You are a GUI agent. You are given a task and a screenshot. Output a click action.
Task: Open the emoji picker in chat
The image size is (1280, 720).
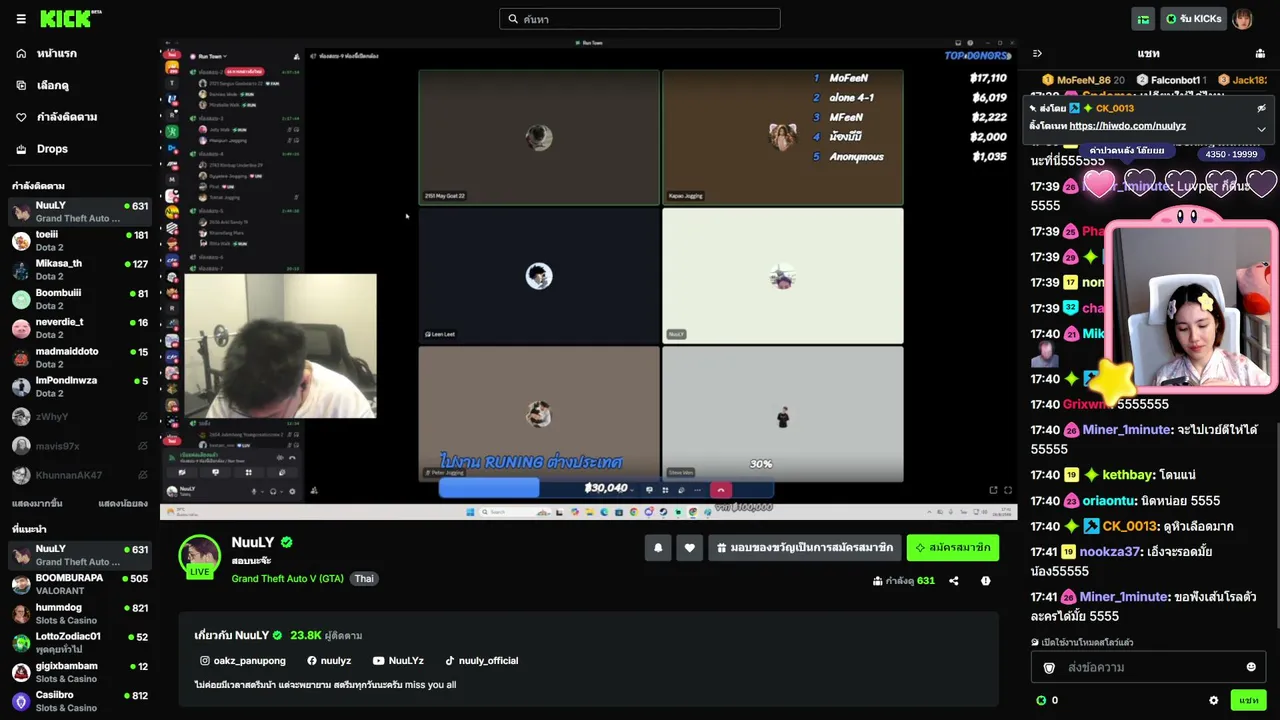coord(1251,667)
